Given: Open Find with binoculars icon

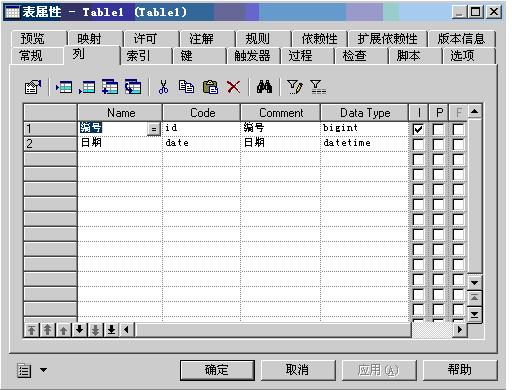Looking at the screenshot, I should [264, 87].
